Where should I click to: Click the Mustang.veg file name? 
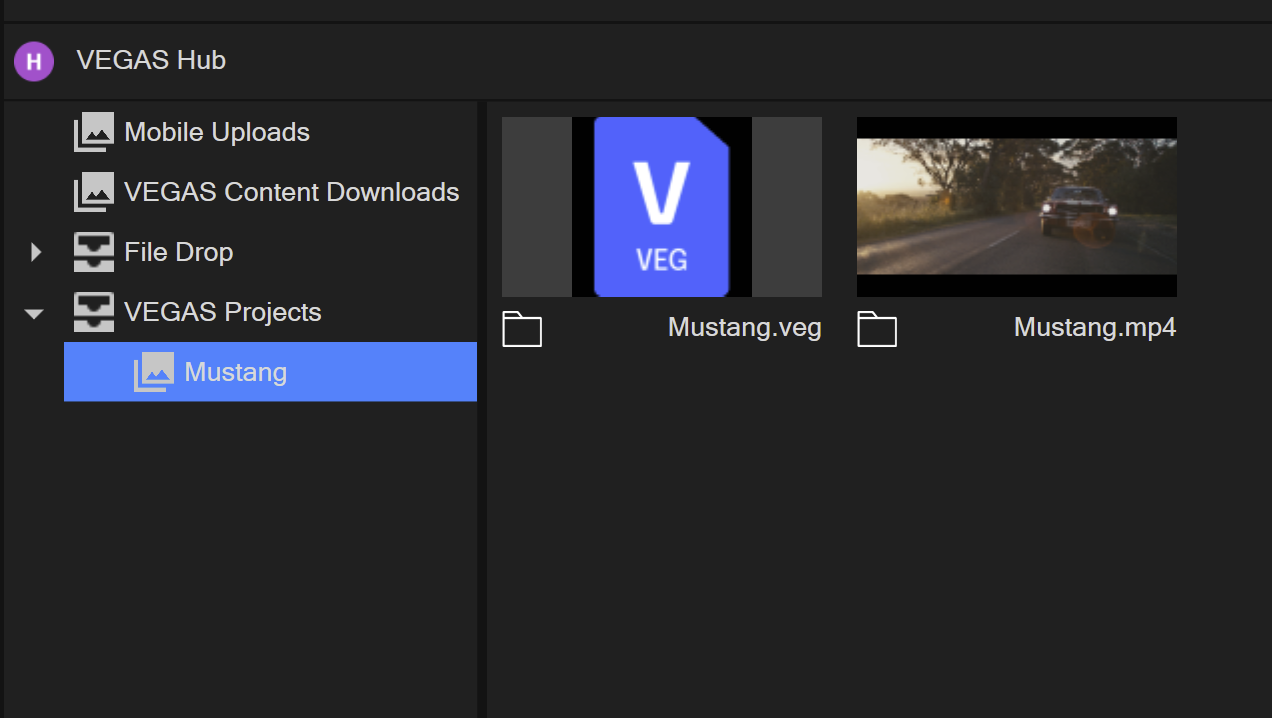744,328
